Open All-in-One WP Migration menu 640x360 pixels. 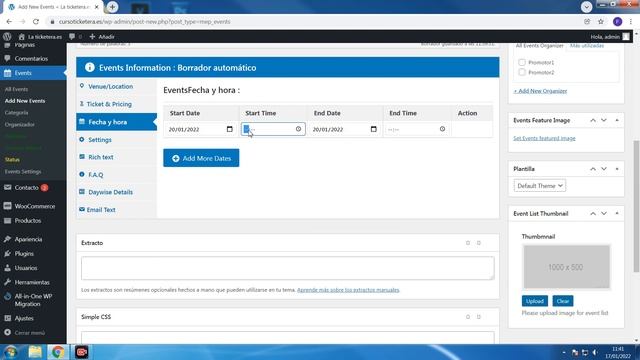[x=33, y=300]
